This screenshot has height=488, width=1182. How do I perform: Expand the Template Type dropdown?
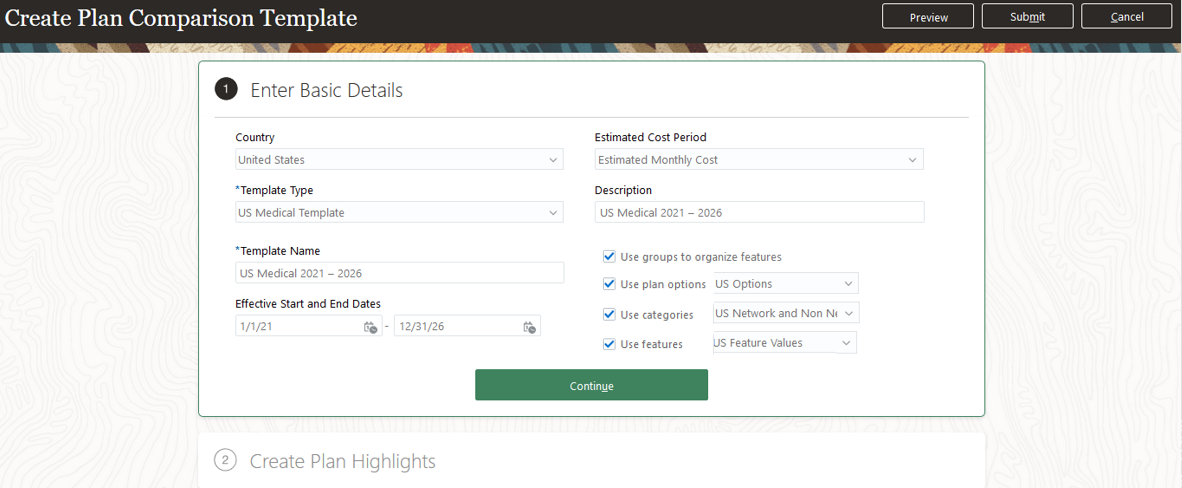point(554,213)
